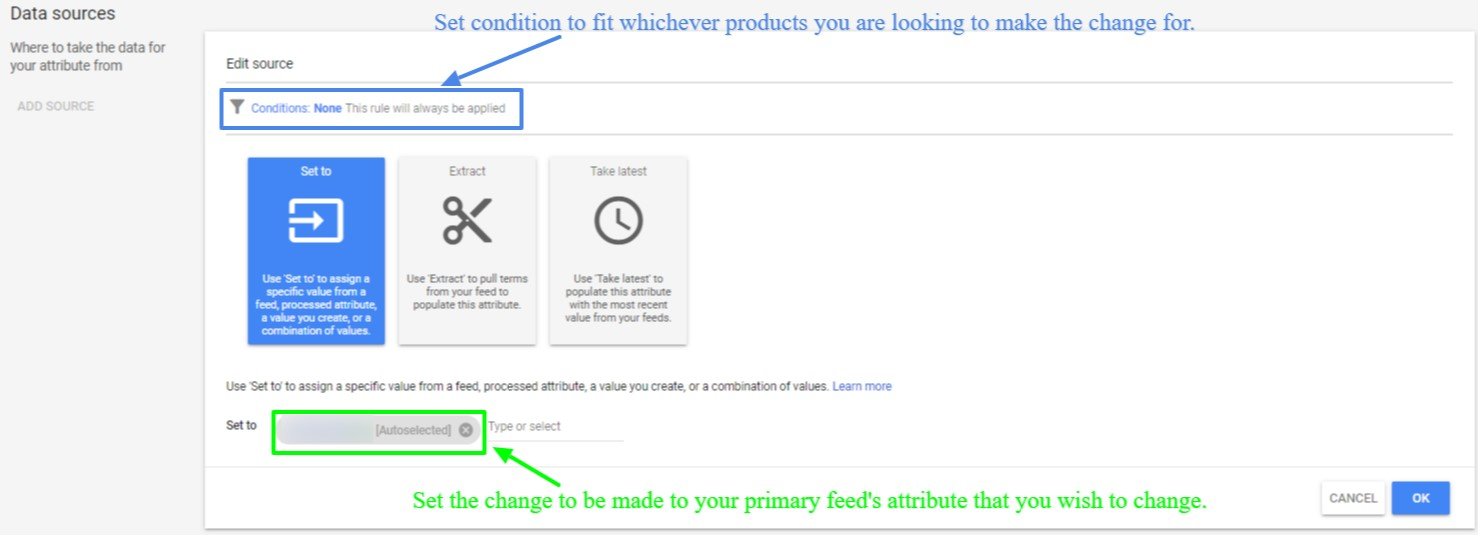Click the Take latest card description text

(618, 298)
